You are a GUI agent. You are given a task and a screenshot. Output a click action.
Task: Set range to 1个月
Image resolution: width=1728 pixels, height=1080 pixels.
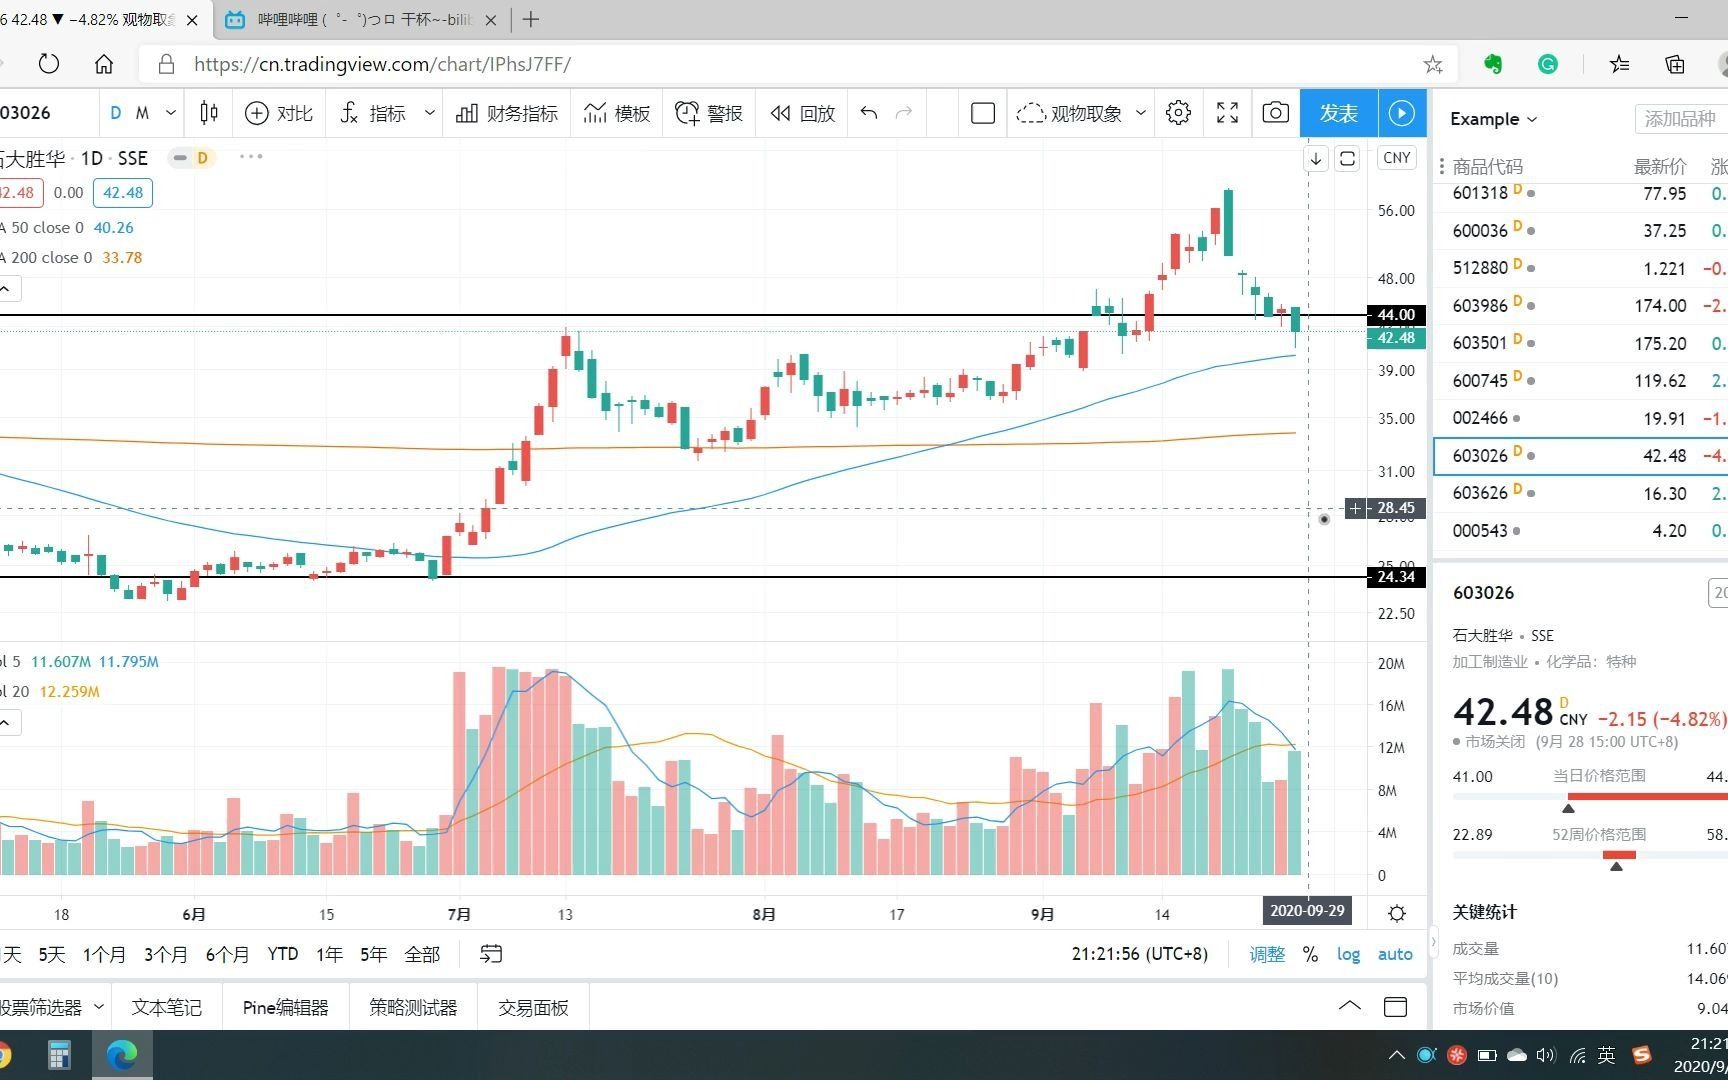pyautogui.click(x=104, y=955)
